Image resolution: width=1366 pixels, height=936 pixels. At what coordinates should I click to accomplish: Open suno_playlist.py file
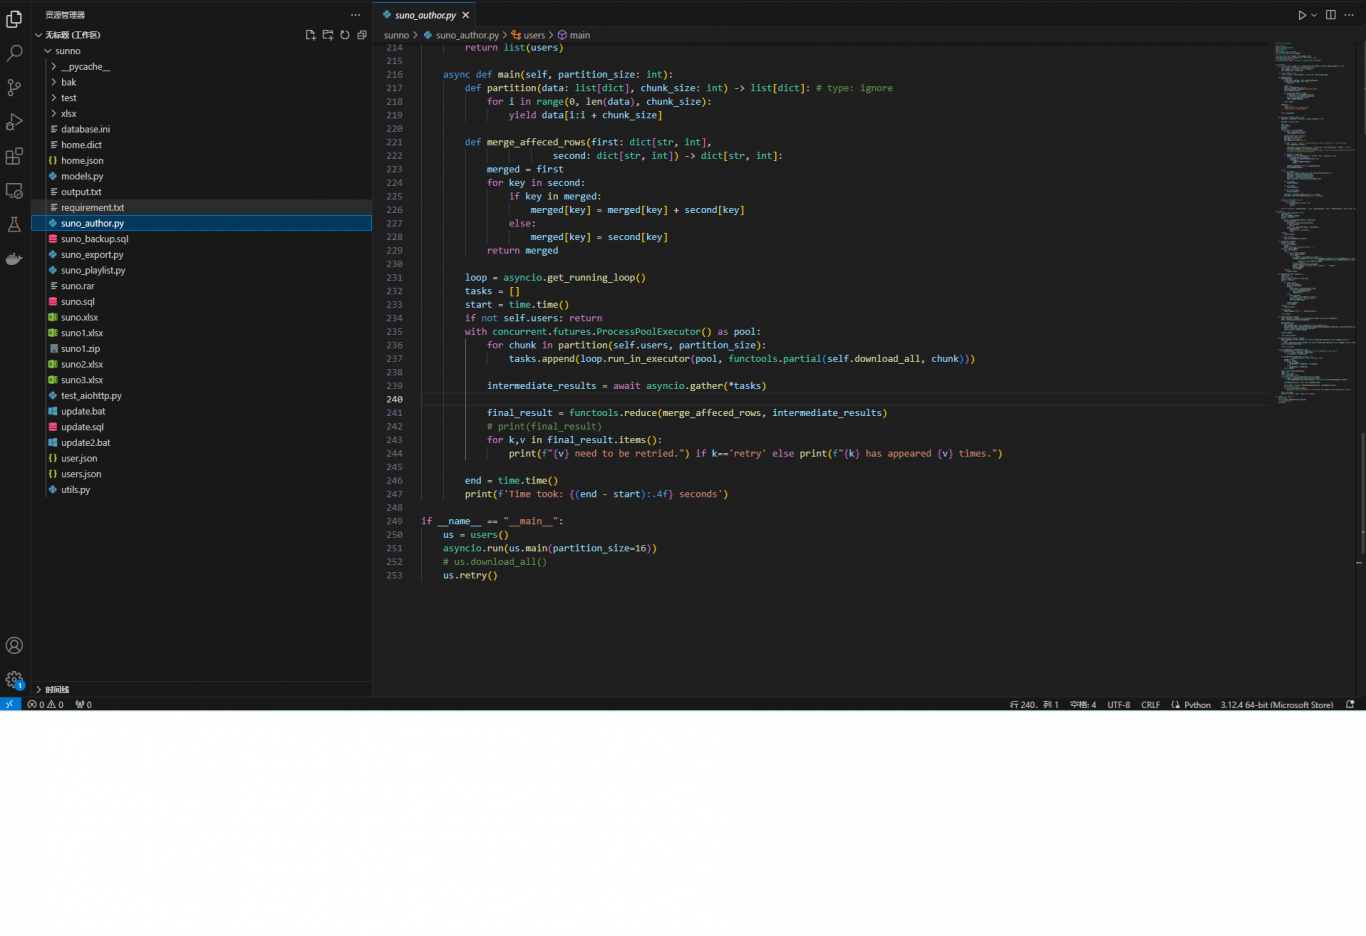(201, 270)
